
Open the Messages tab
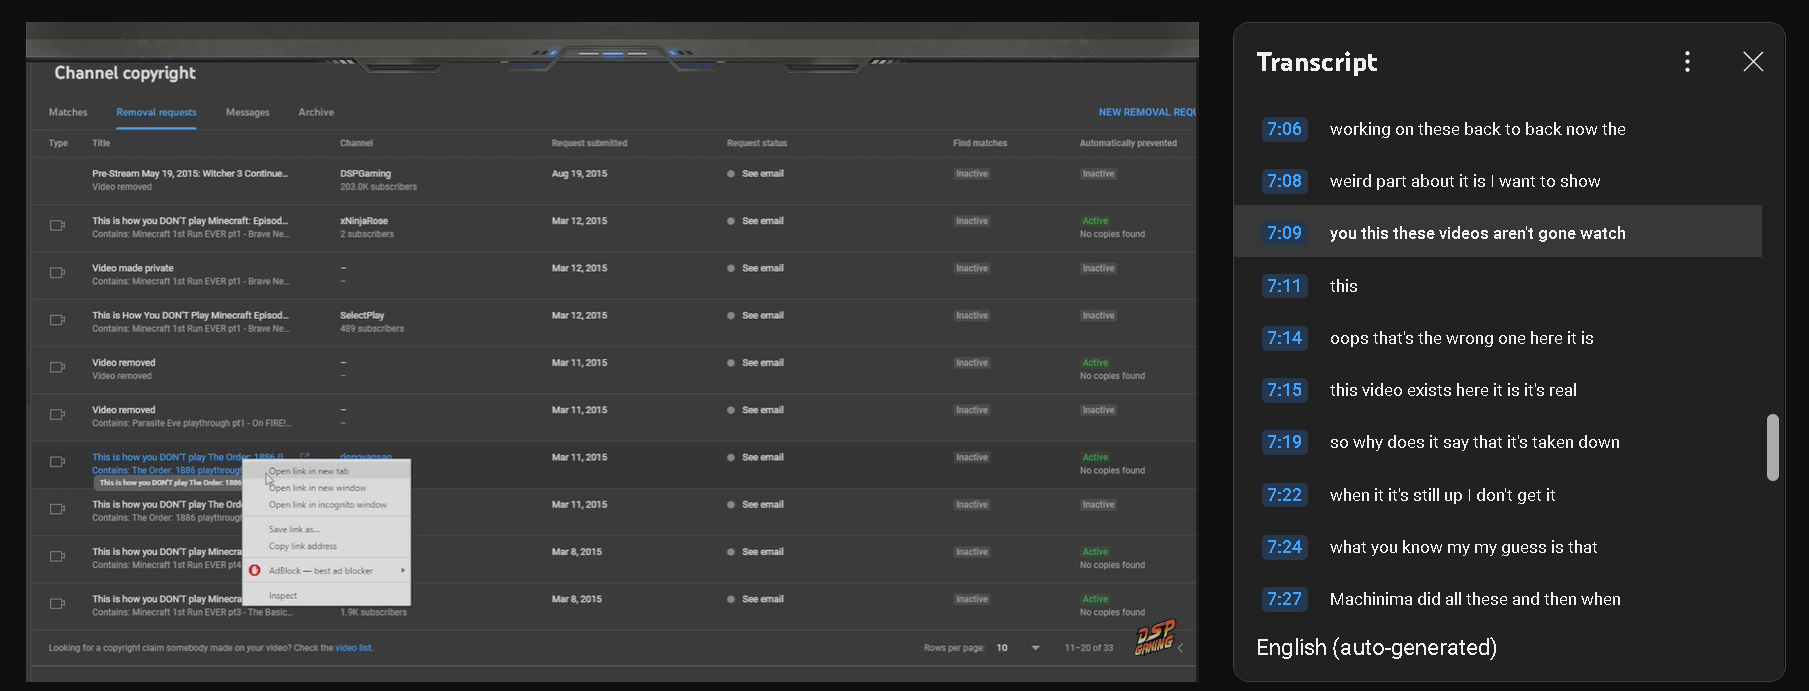[247, 112]
